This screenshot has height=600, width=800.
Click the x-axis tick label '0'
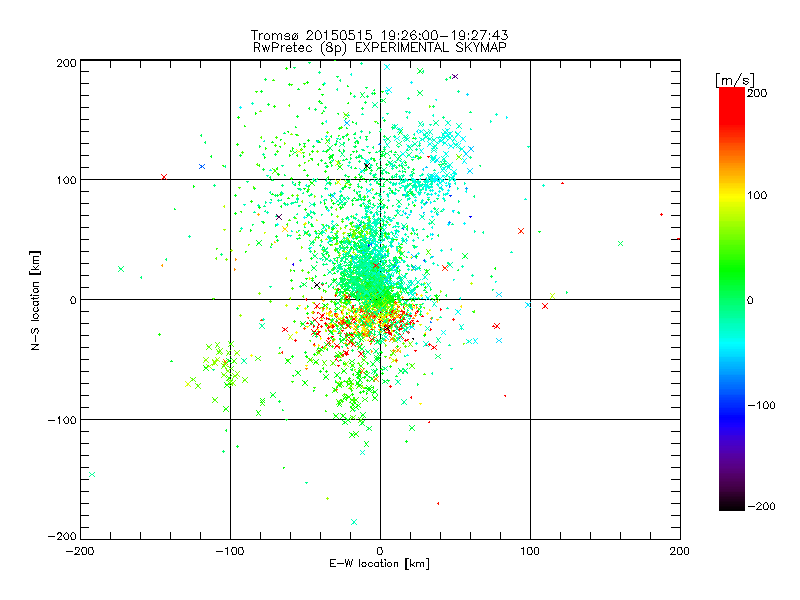[380, 551]
